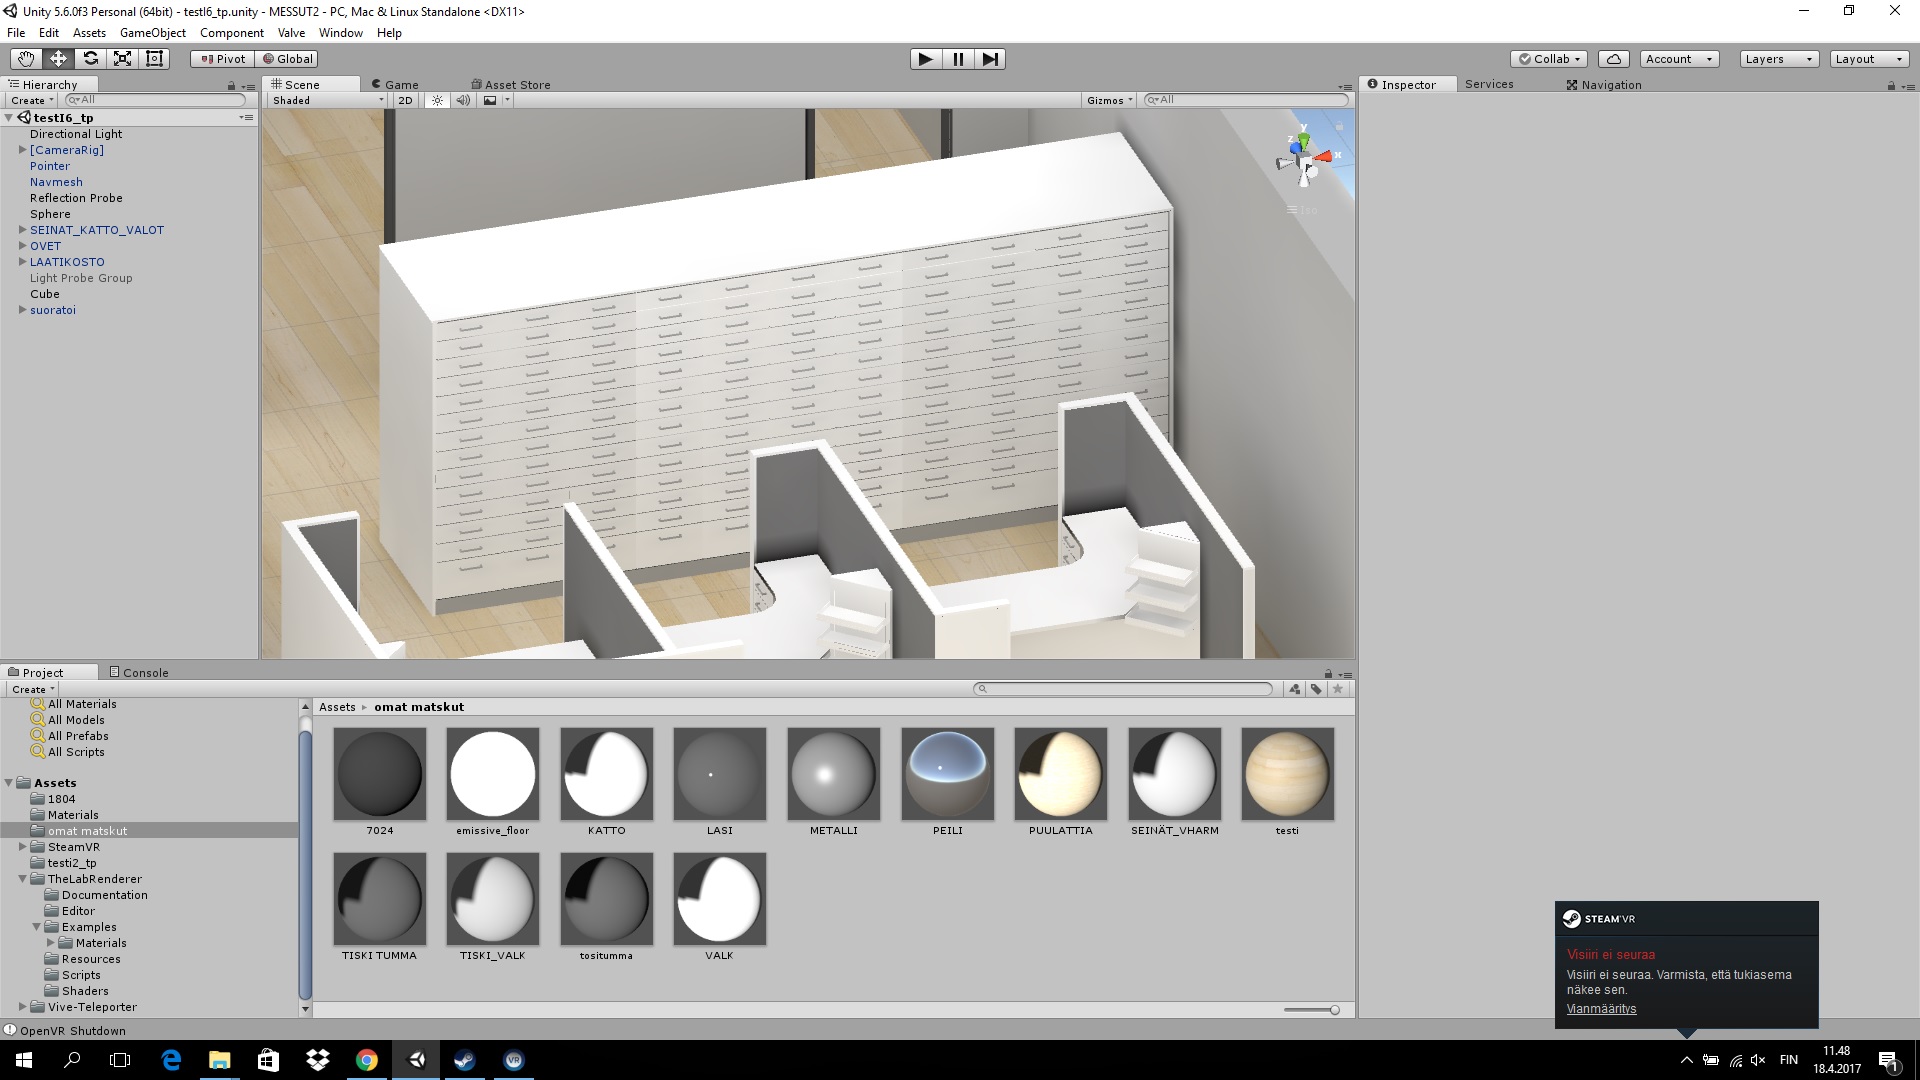Viewport: 1920px width, 1080px height.
Task: Open the Asset Store tab icon
Action: (476, 84)
